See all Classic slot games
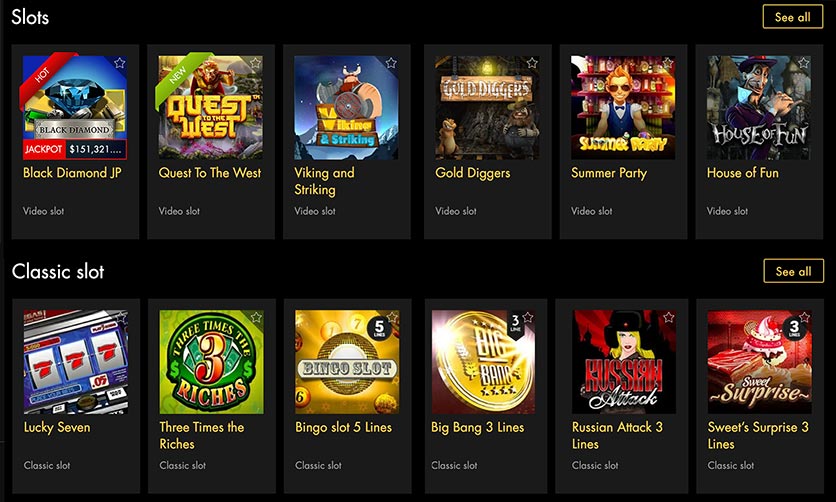 [x=793, y=271]
